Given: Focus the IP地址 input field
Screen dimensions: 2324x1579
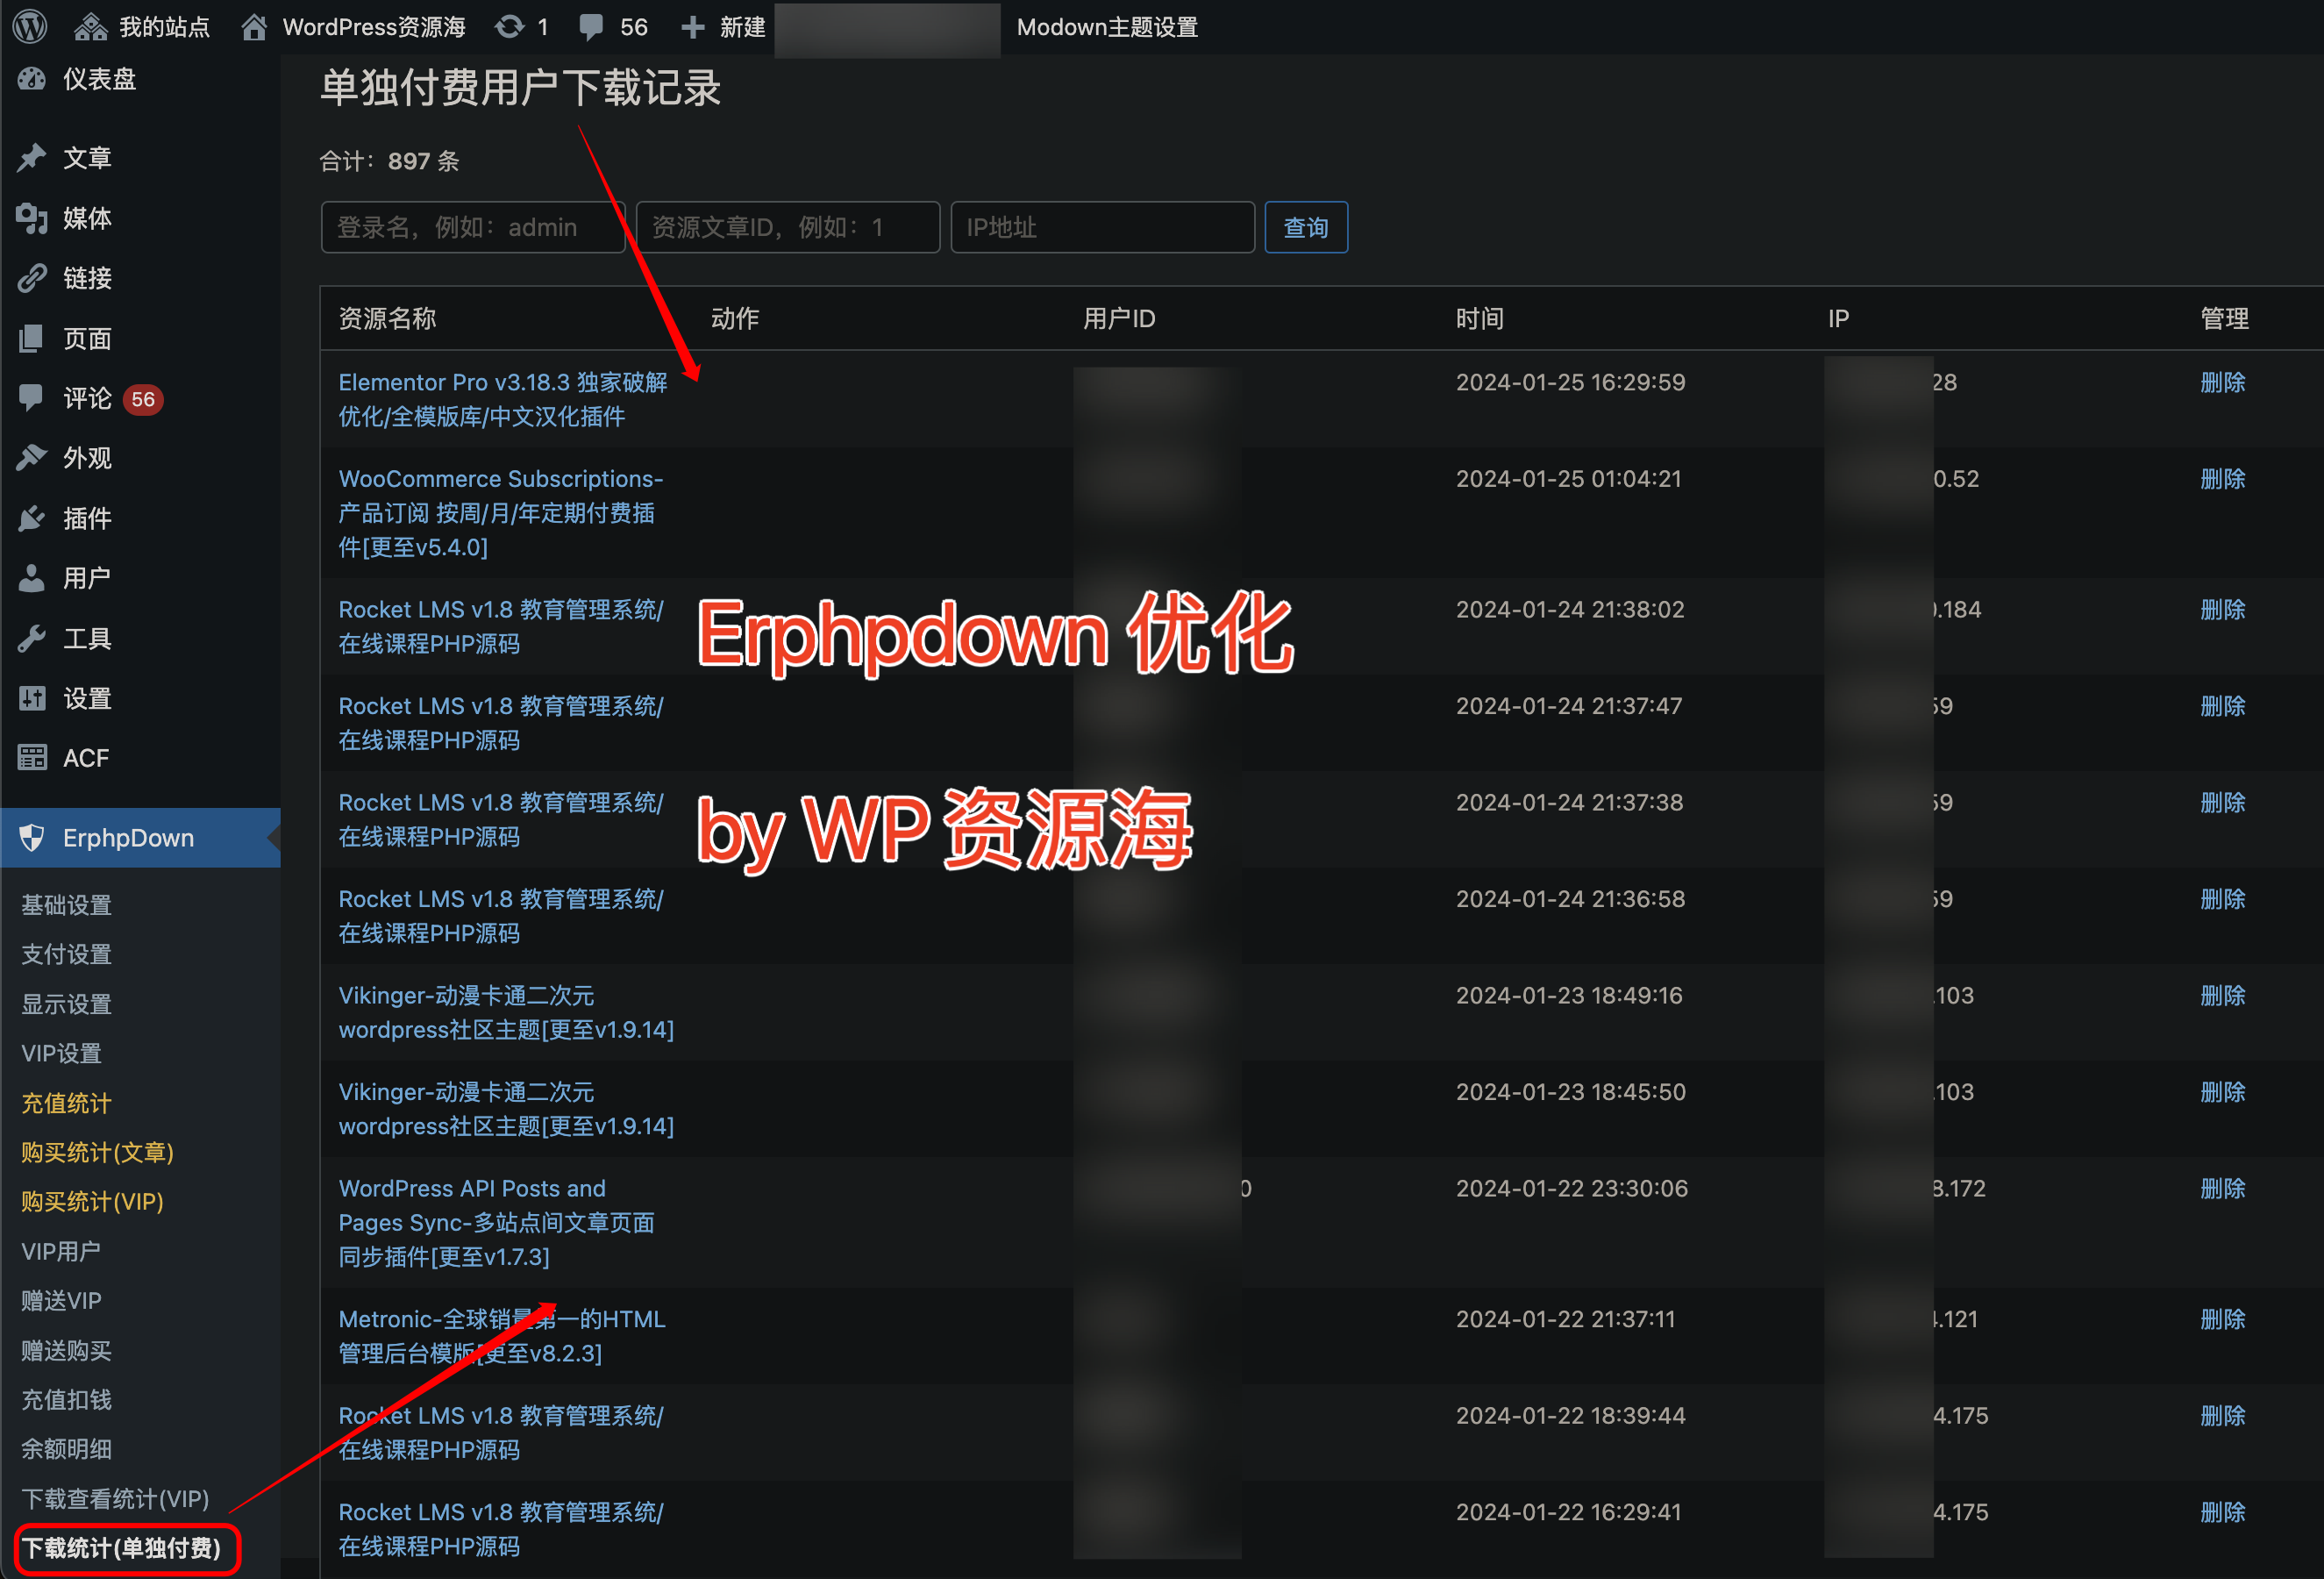Looking at the screenshot, I should tap(1103, 227).
